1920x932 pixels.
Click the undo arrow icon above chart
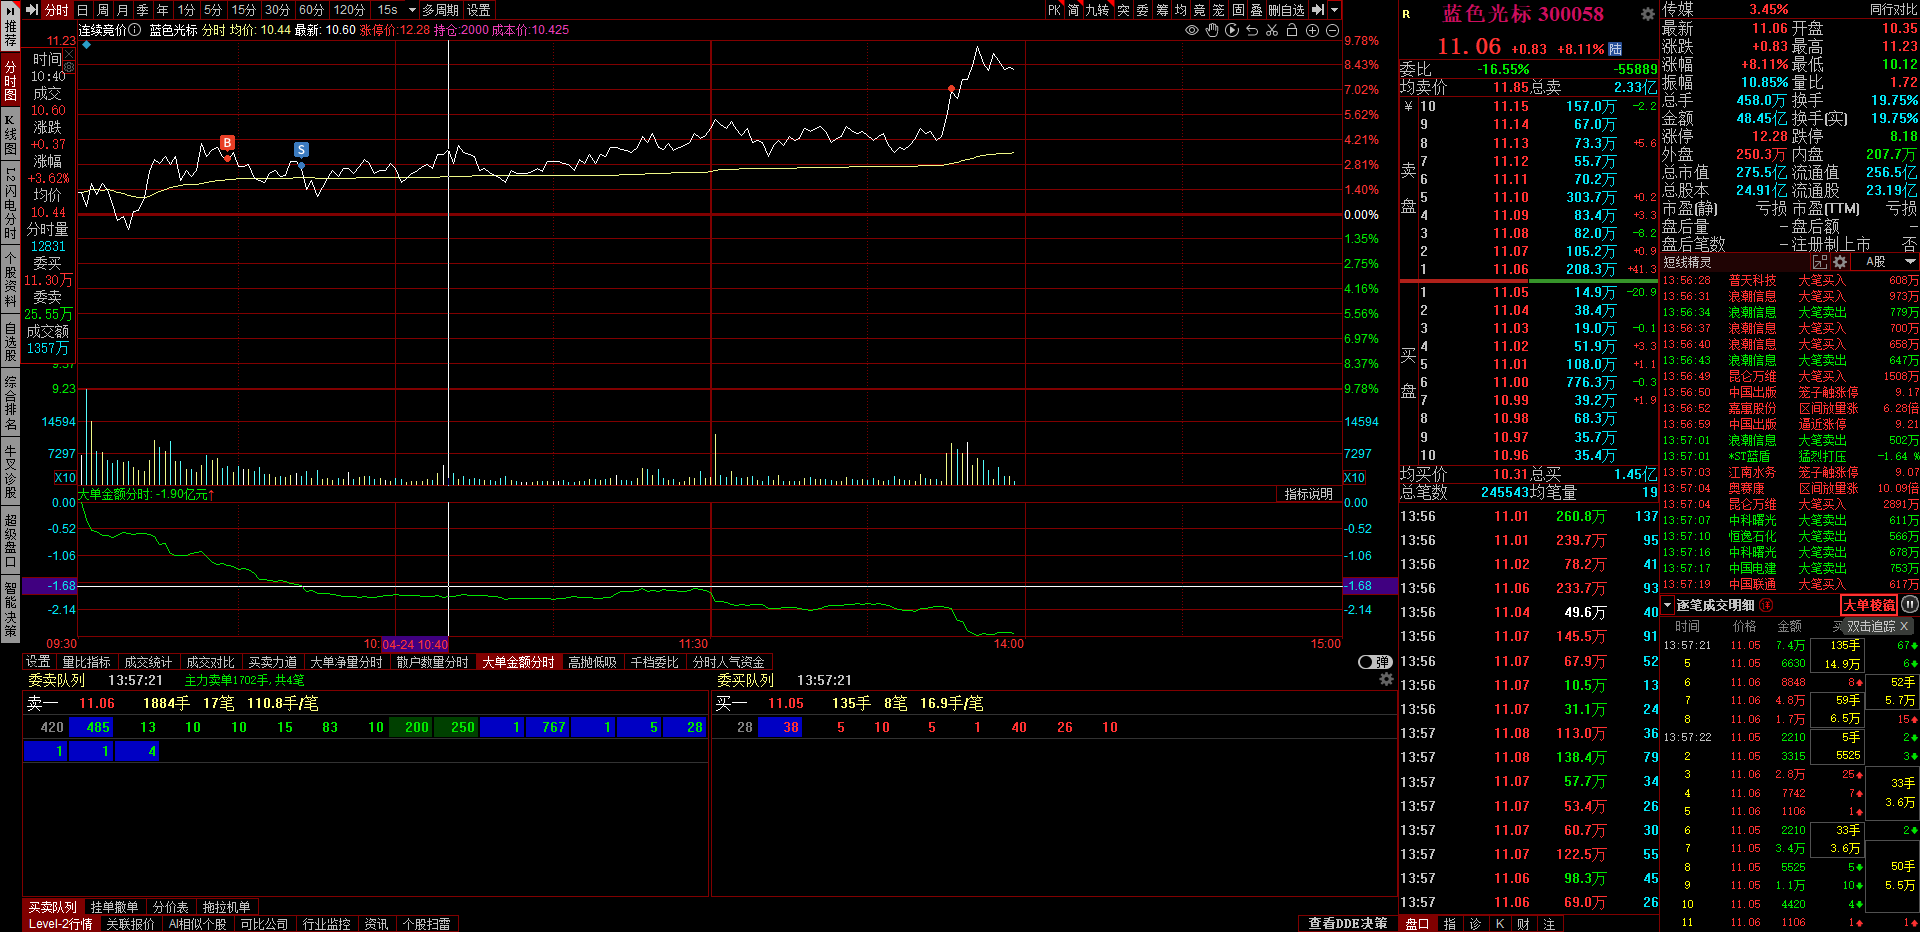(1252, 30)
